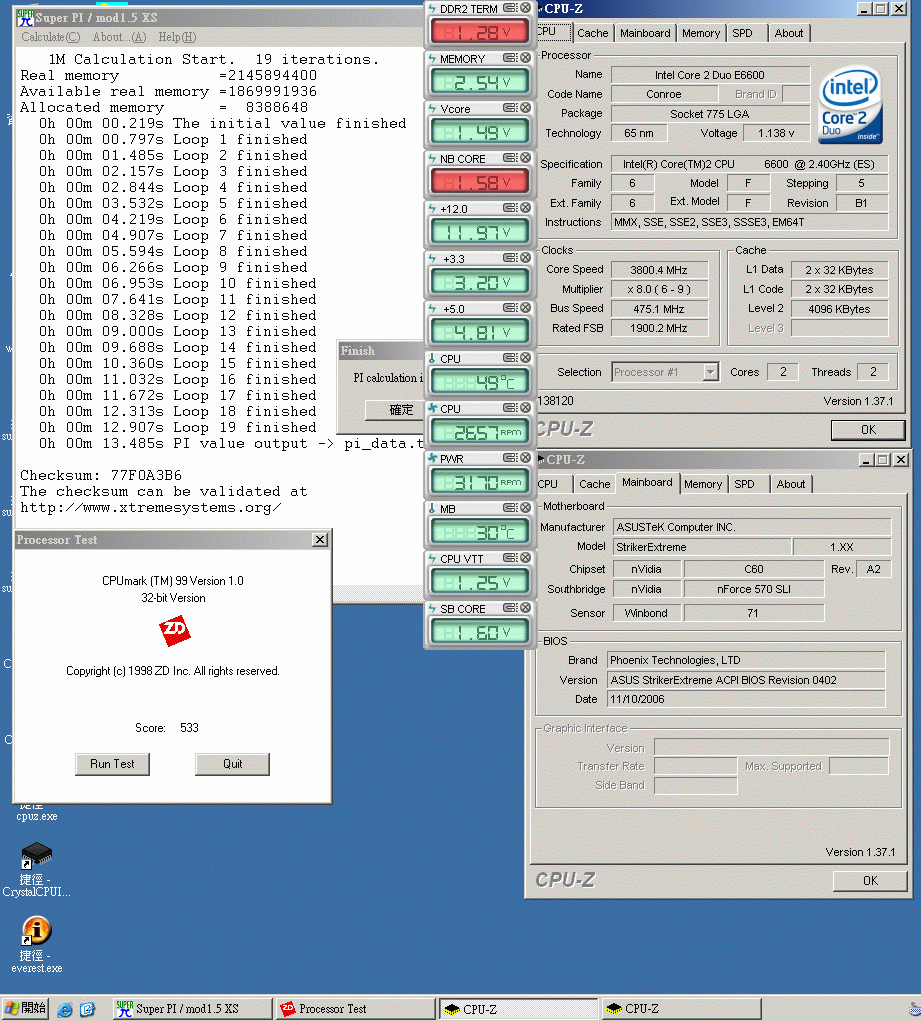Select Processor Test taskbar button
The height and width of the screenshot is (1022, 921).
click(x=356, y=1009)
